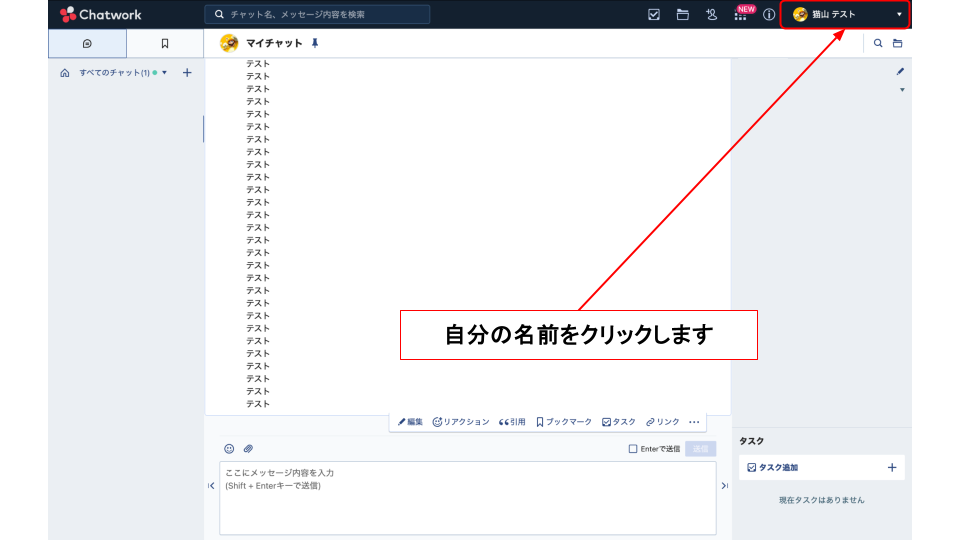Image resolution: width=960 pixels, height=540 pixels.
Task: Switch to the bookmark tab in sidebar
Action: 165,44
